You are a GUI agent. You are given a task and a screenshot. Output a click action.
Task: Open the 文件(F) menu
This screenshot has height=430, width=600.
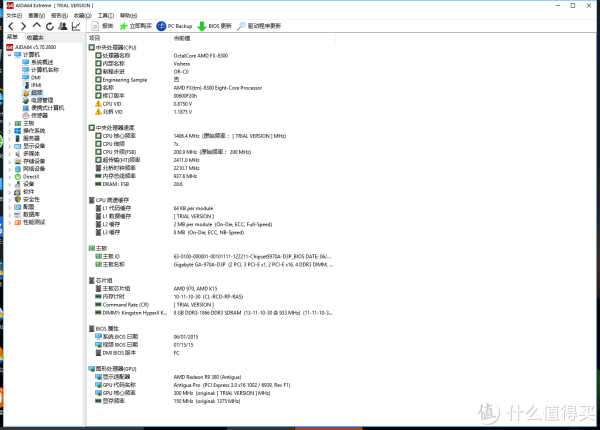(x=14, y=15)
